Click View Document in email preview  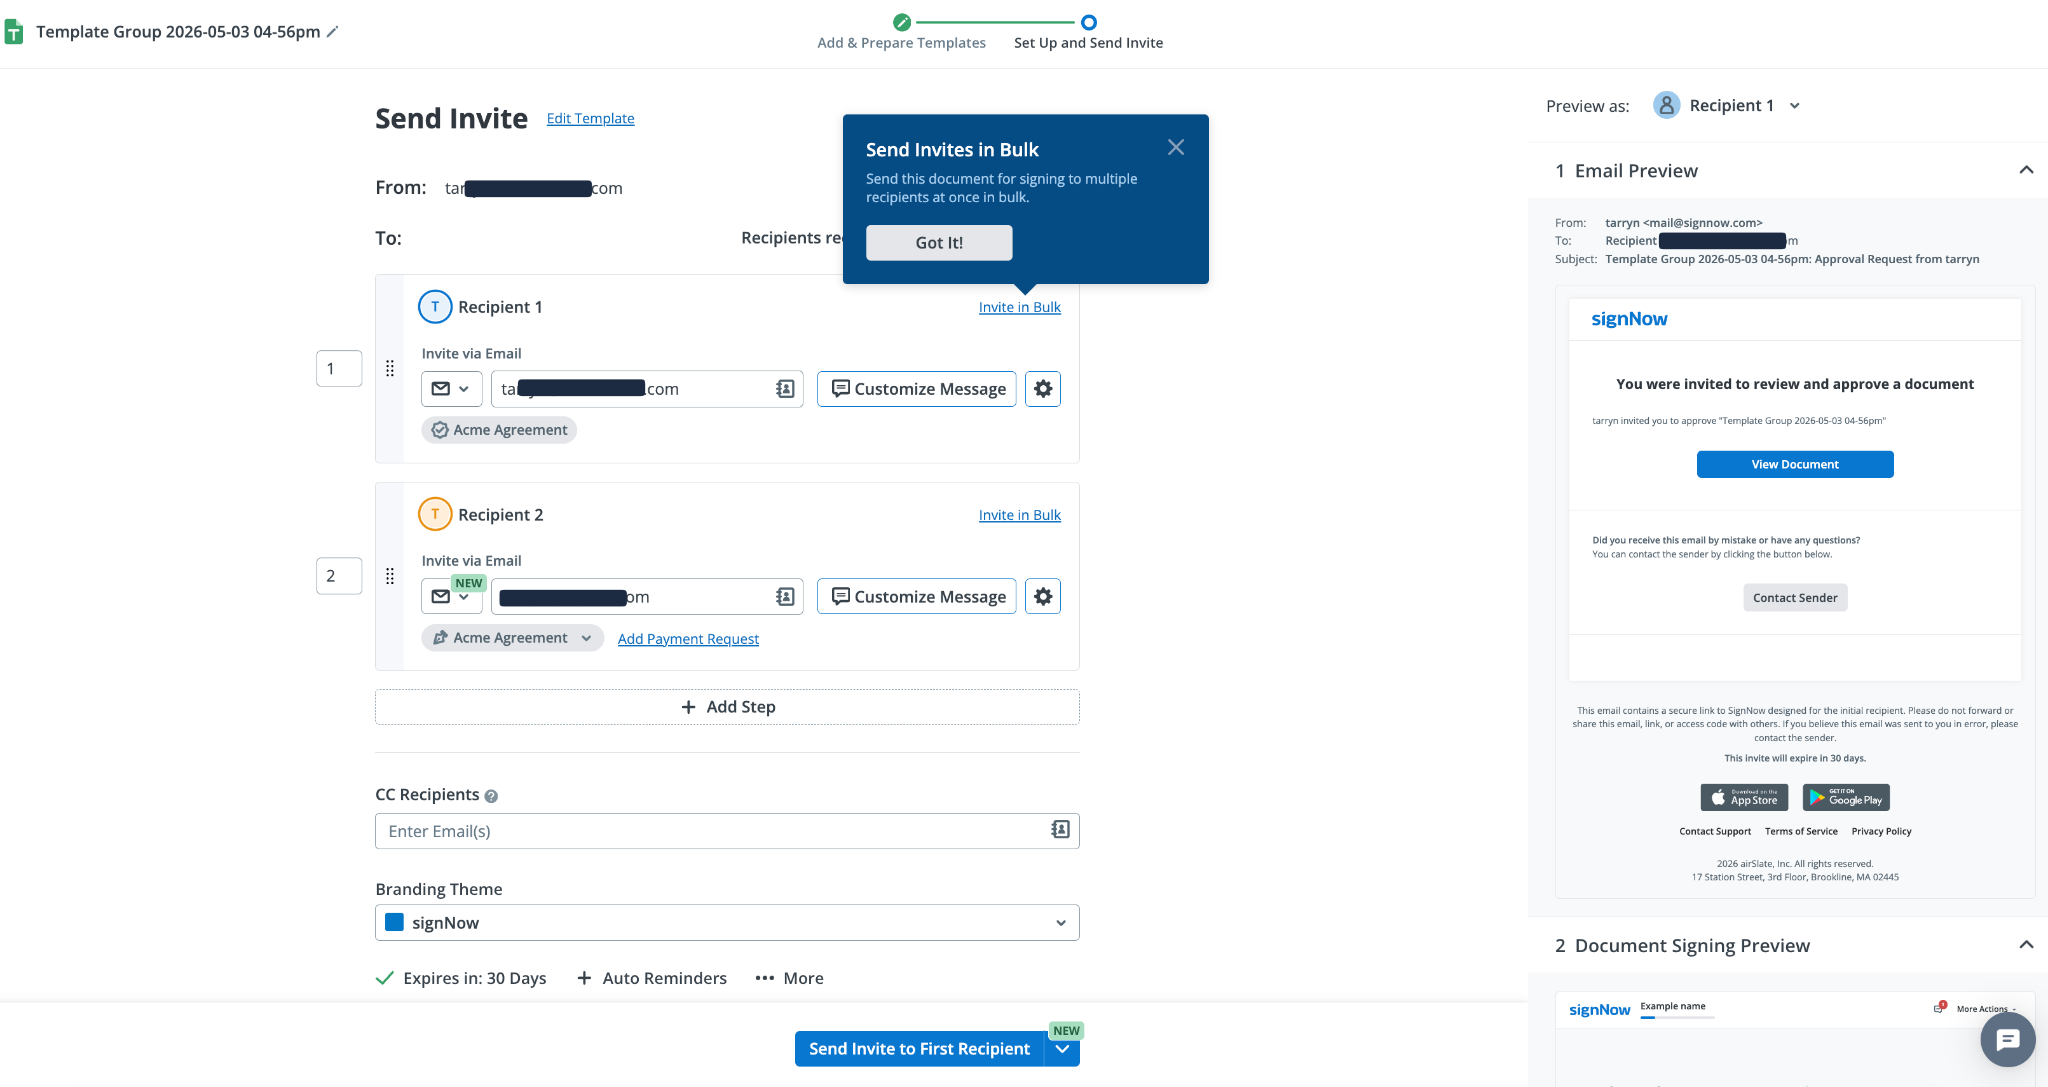click(1795, 464)
